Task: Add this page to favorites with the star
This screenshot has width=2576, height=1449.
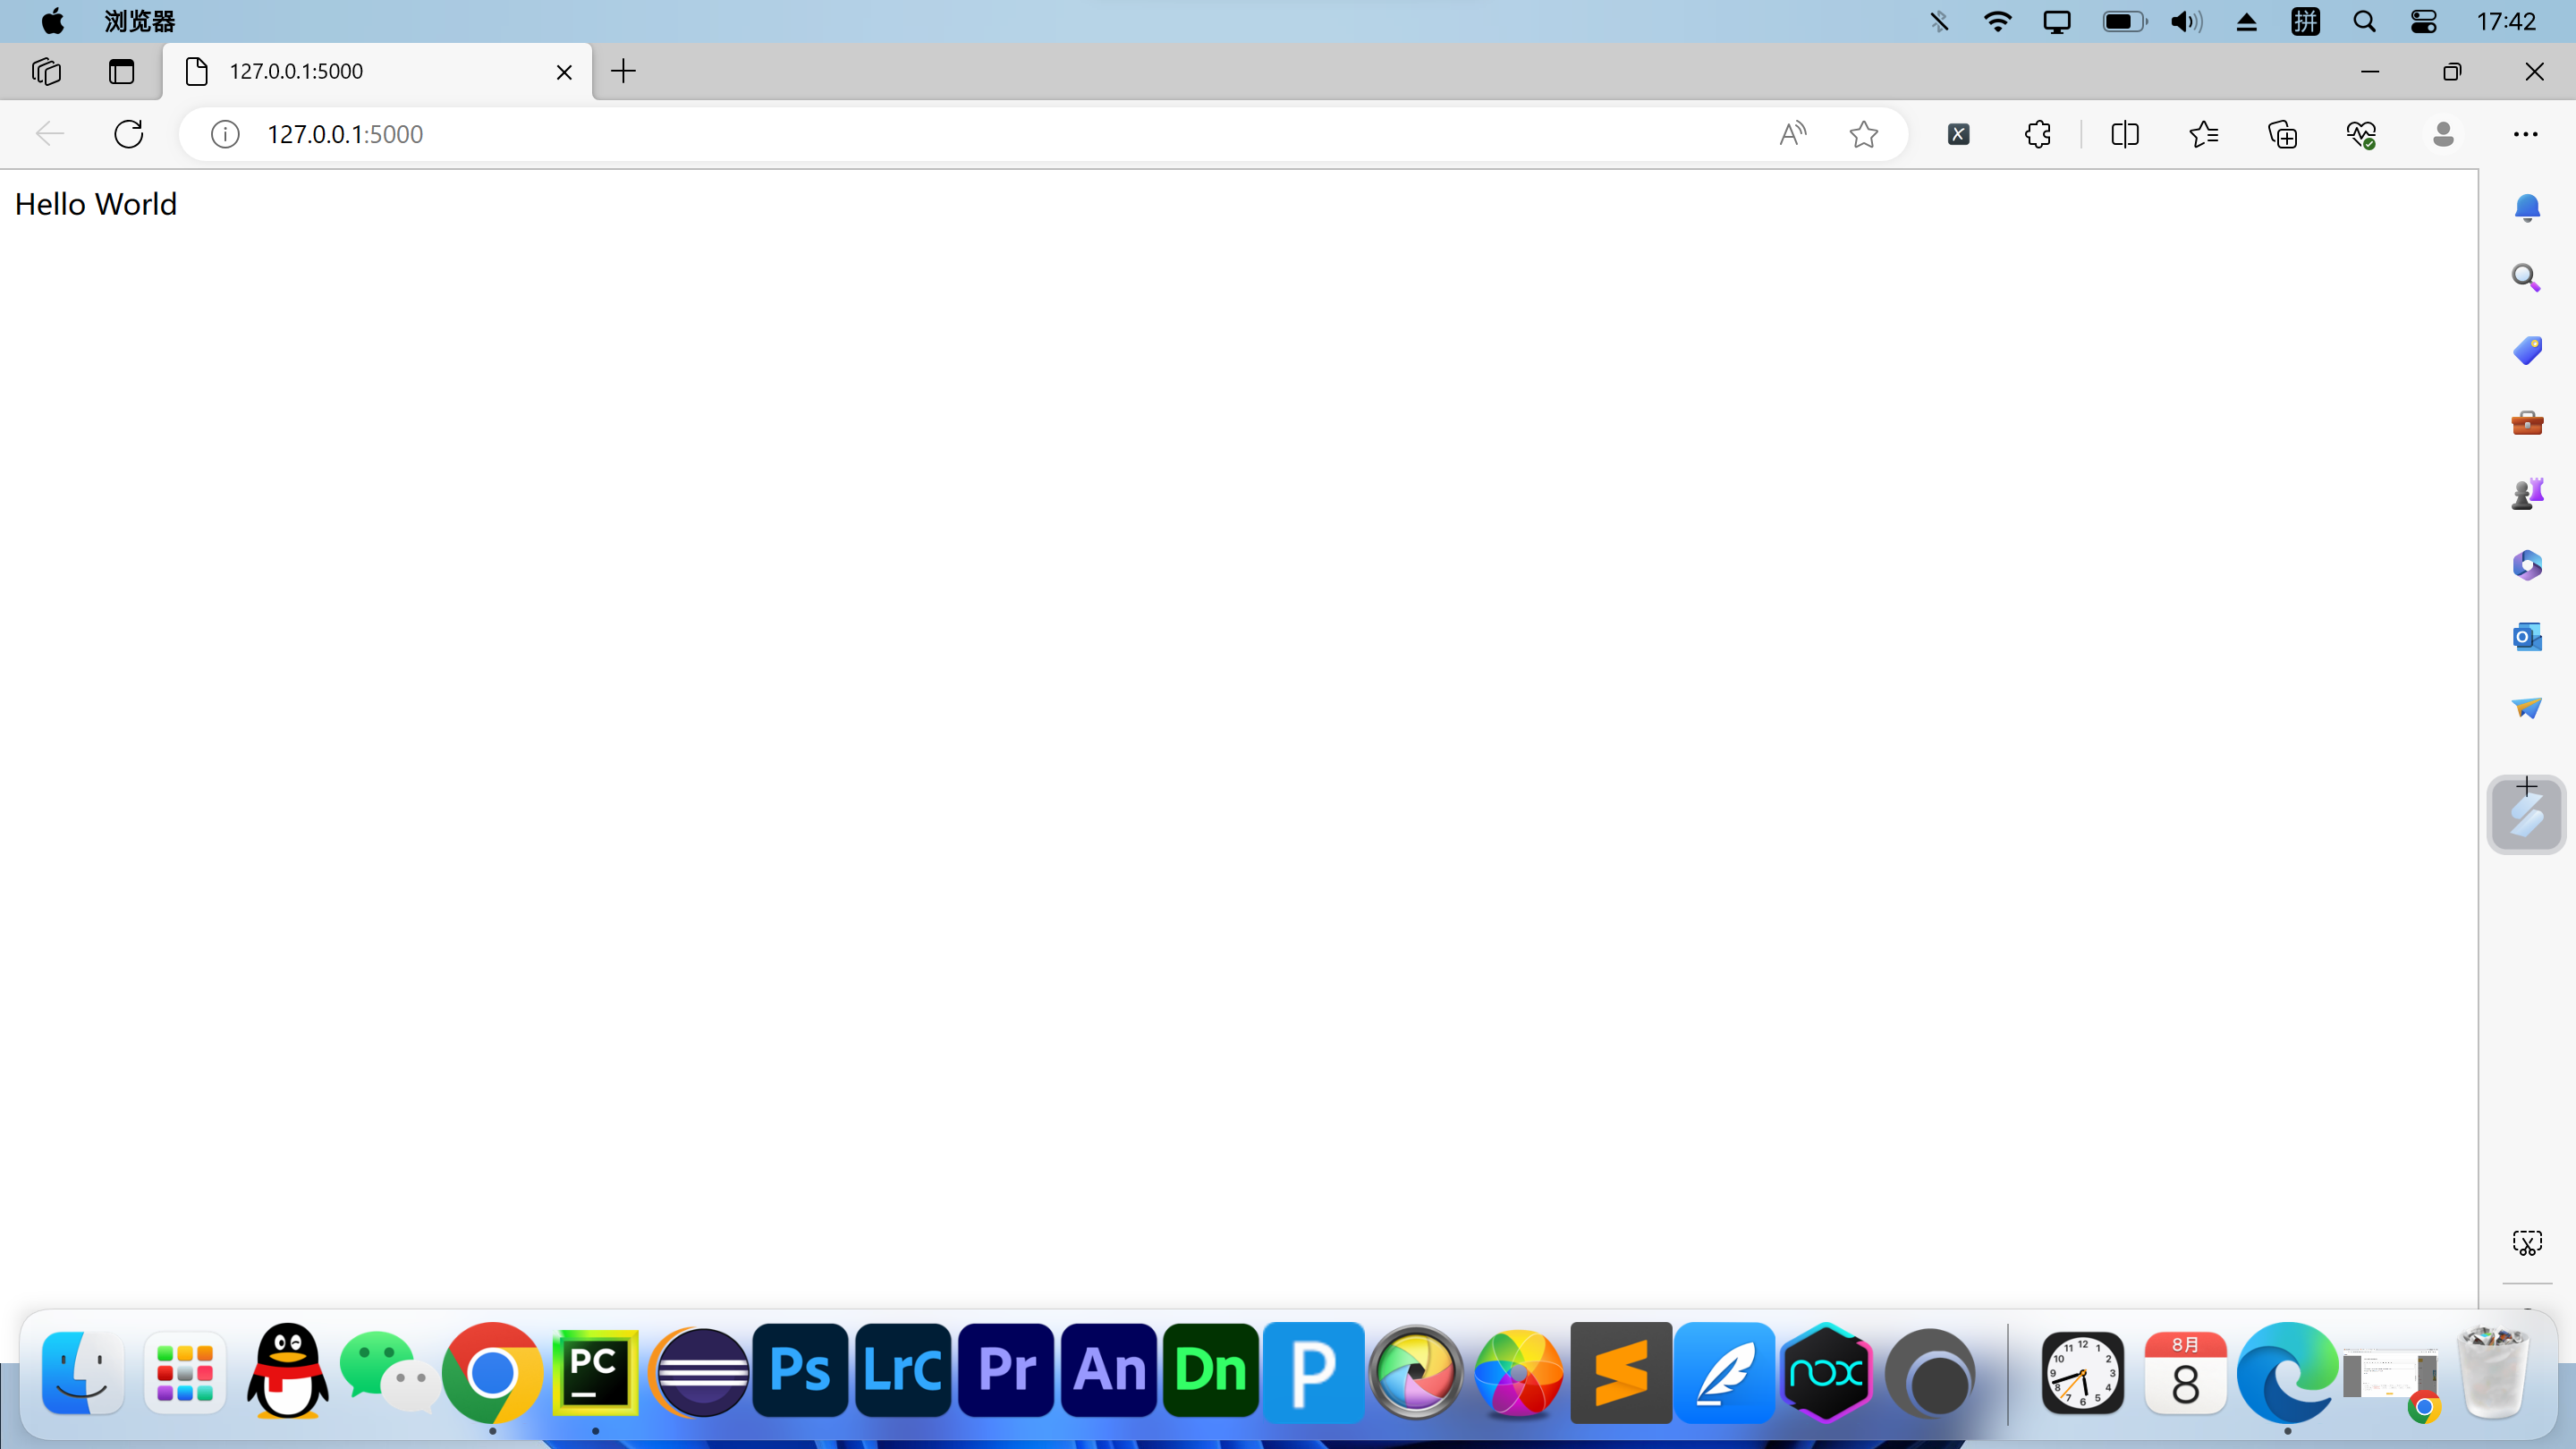Action: 1864,134
